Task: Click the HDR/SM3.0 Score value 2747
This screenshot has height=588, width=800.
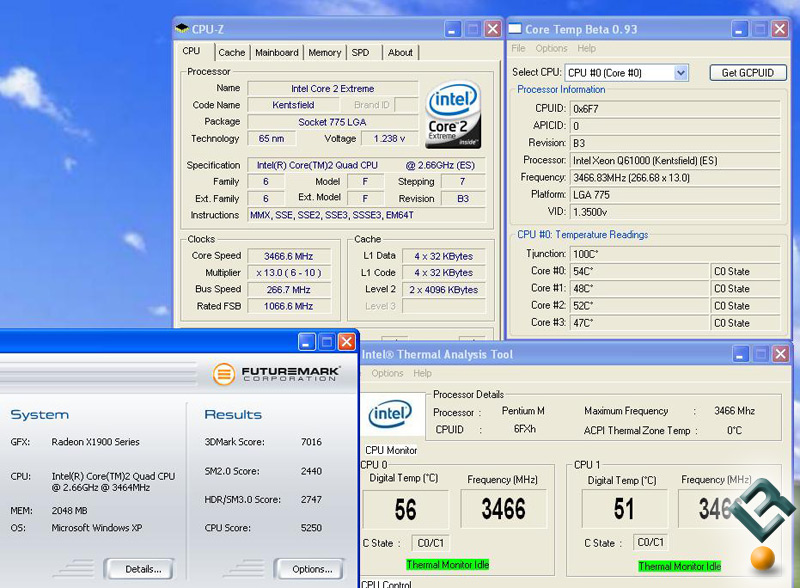Action: tap(311, 499)
